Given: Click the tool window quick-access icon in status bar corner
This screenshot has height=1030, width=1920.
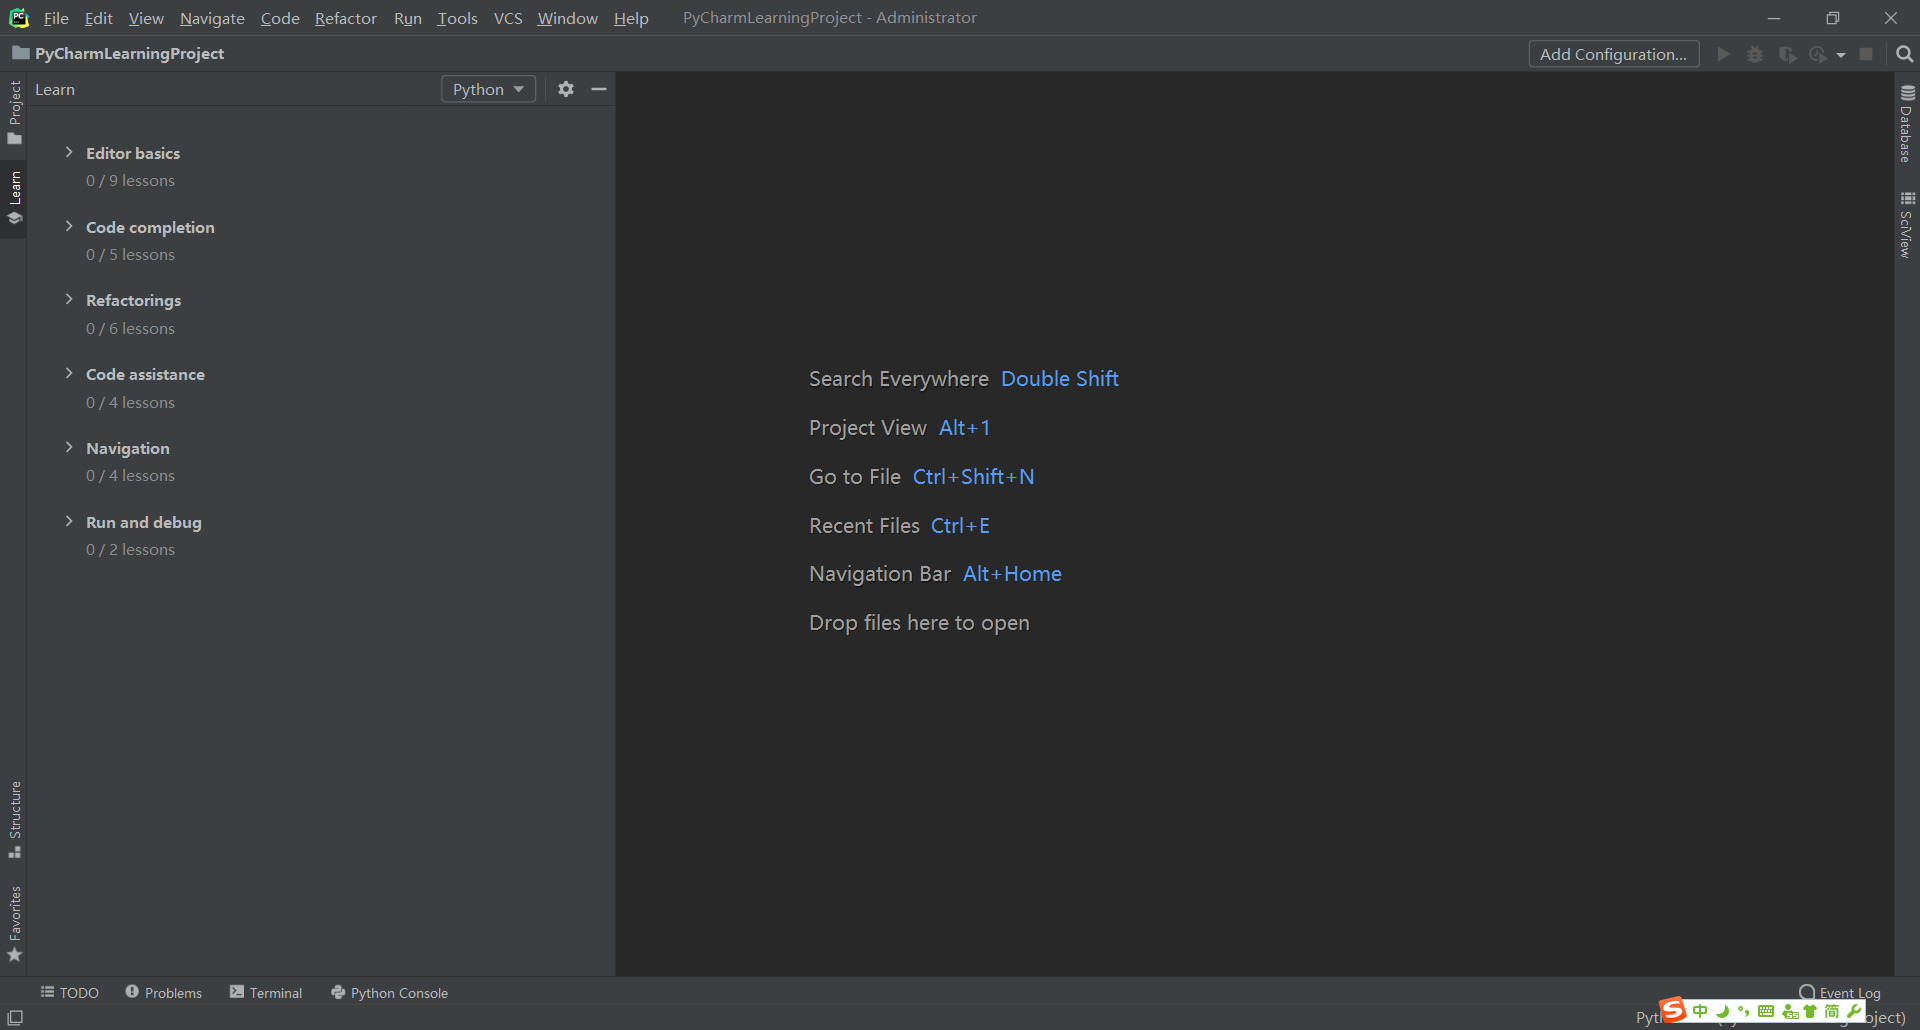Looking at the screenshot, I should 15,1017.
